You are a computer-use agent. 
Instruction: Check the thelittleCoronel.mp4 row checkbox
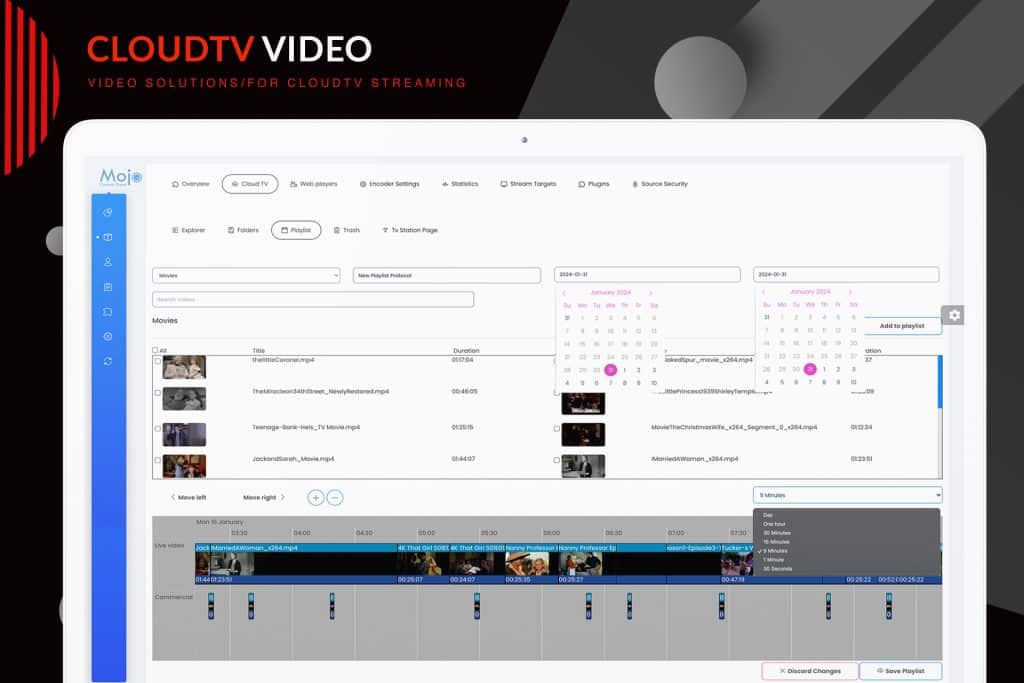click(157, 360)
